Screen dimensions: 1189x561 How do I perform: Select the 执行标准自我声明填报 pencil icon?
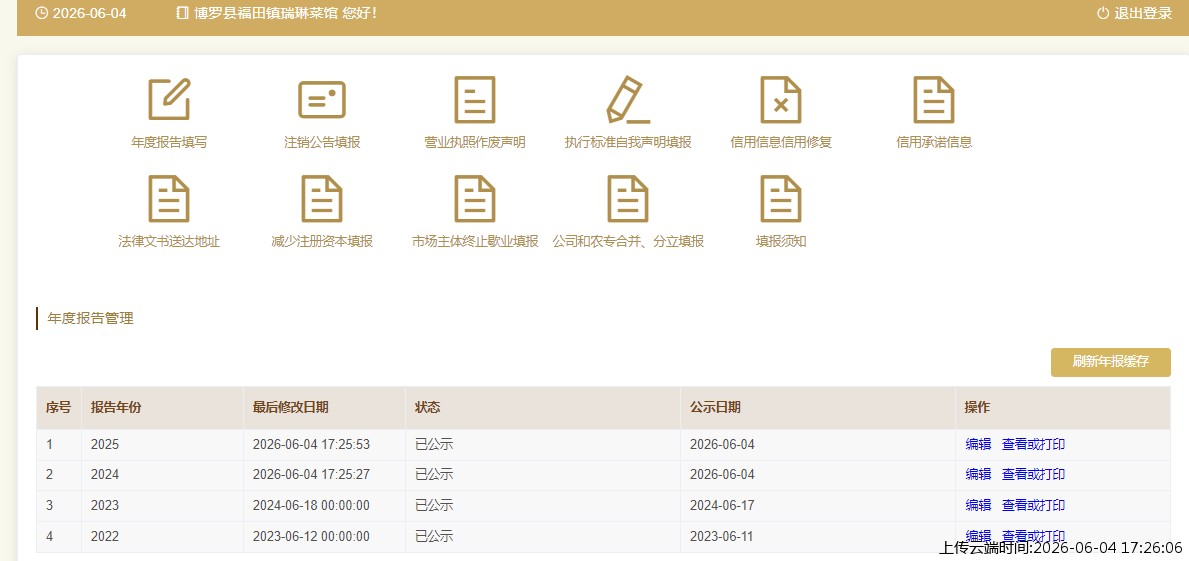pyautogui.click(x=629, y=99)
